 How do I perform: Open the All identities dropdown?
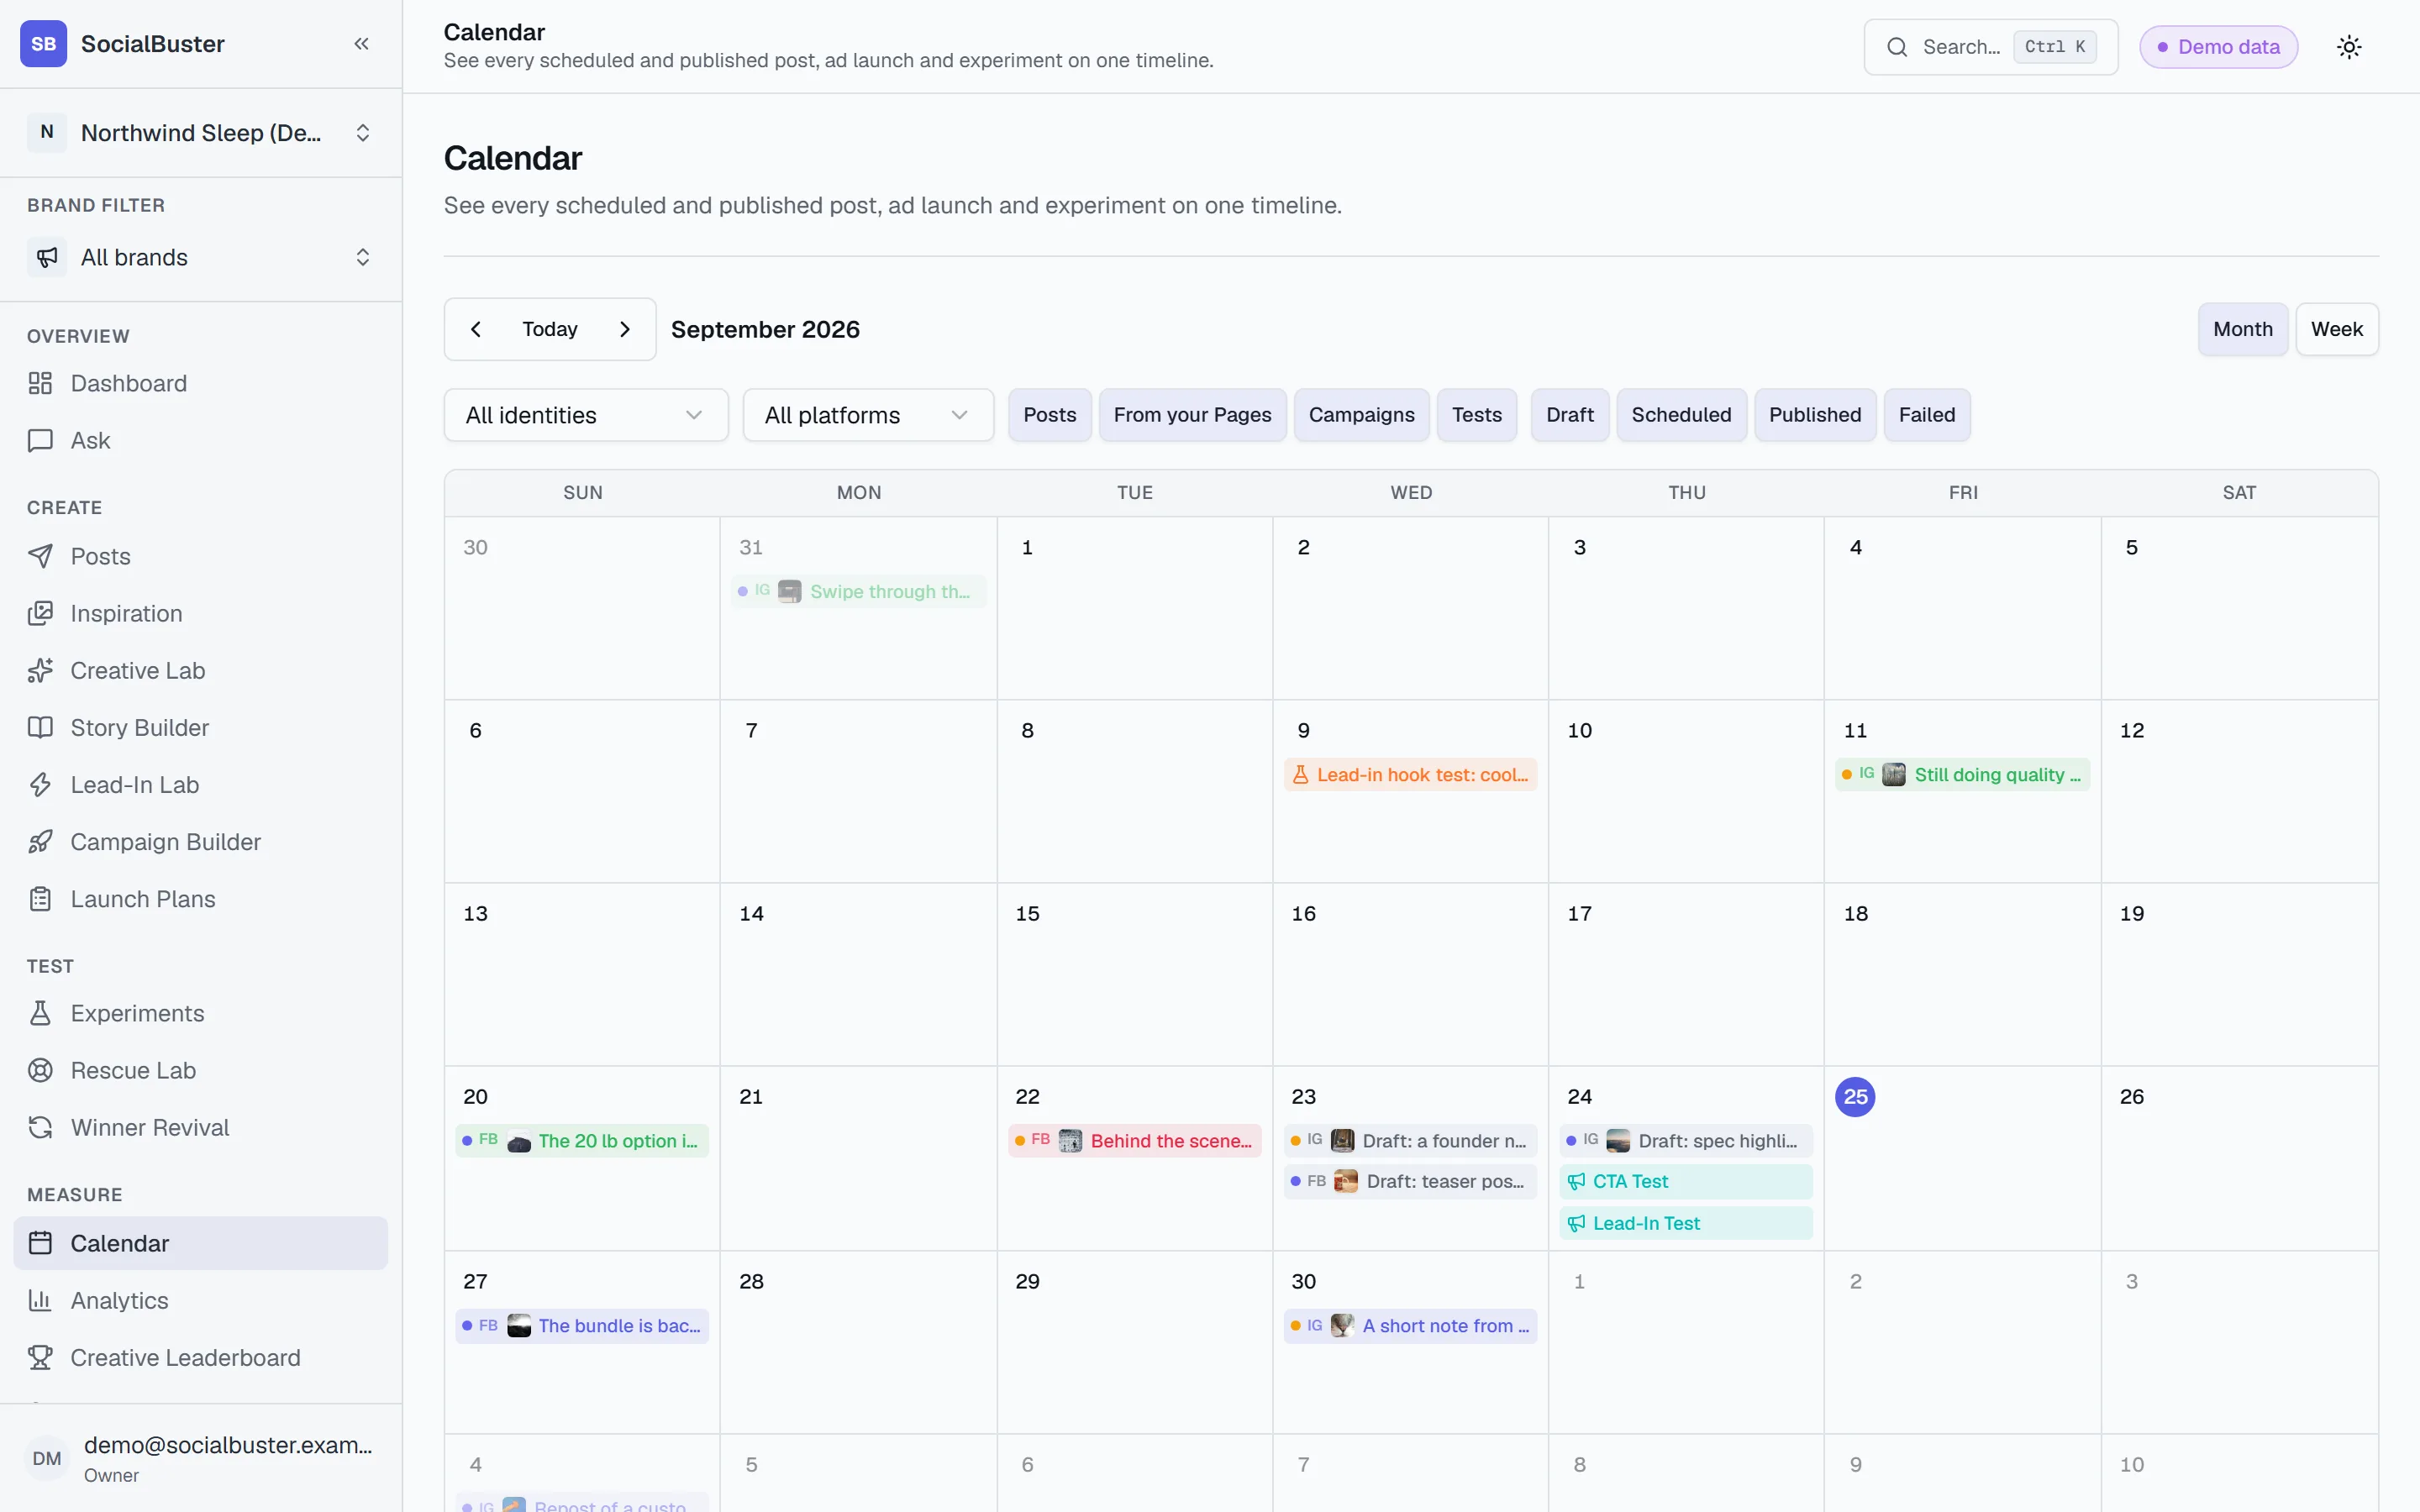[586, 415]
